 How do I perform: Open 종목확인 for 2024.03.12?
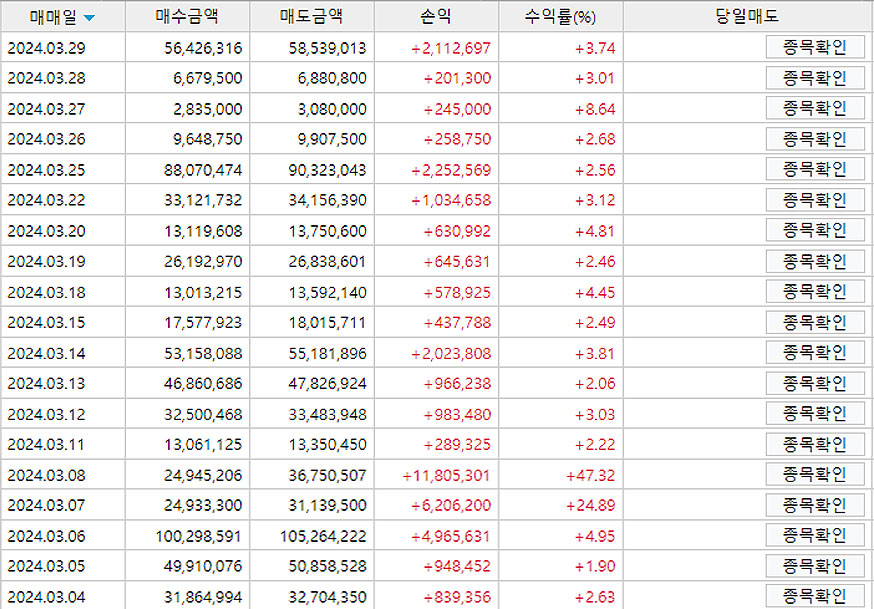[x=815, y=413]
